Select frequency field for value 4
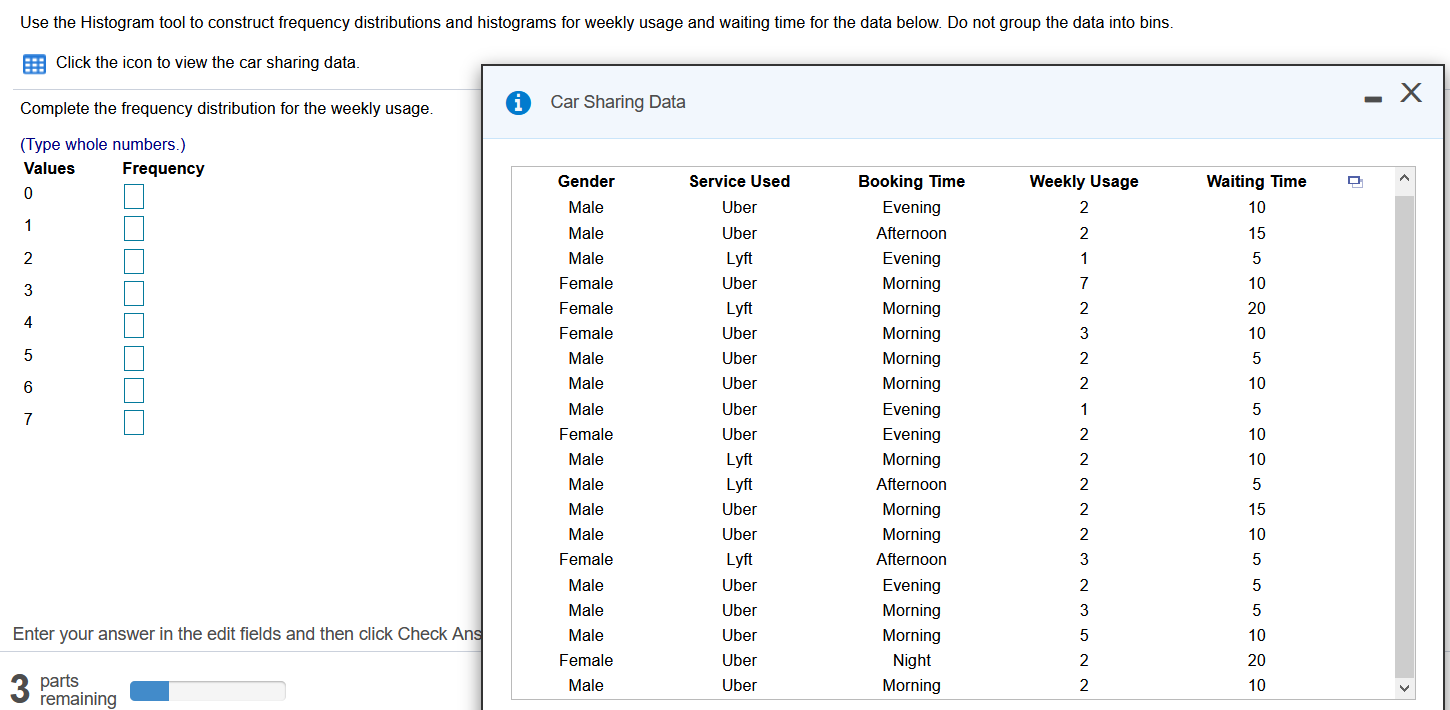Image resolution: width=1450 pixels, height=710 pixels. (134, 325)
